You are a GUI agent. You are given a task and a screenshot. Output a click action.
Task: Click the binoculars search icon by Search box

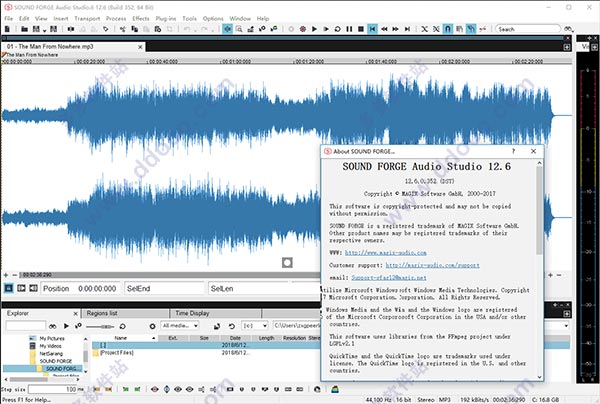coord(569,29)
